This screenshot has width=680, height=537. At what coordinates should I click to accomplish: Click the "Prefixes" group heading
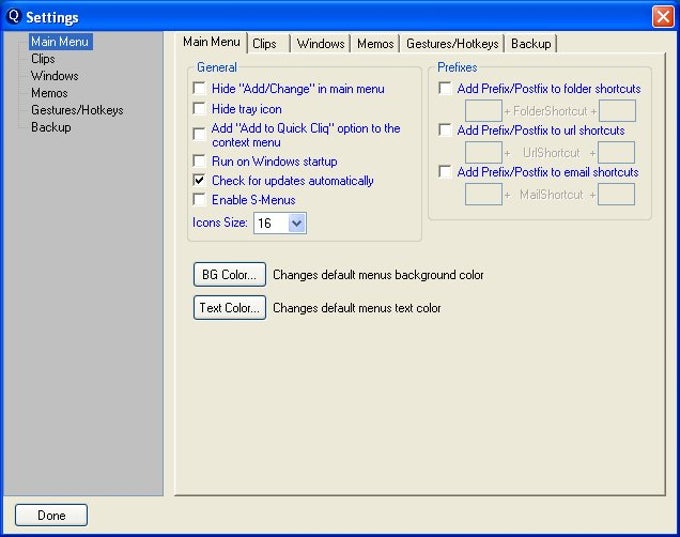pos(457,67)
